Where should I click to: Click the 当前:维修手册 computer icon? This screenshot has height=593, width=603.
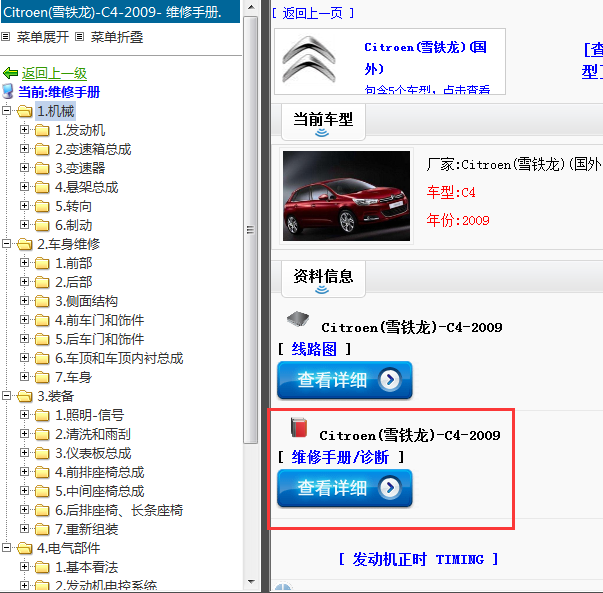(8, 92)
